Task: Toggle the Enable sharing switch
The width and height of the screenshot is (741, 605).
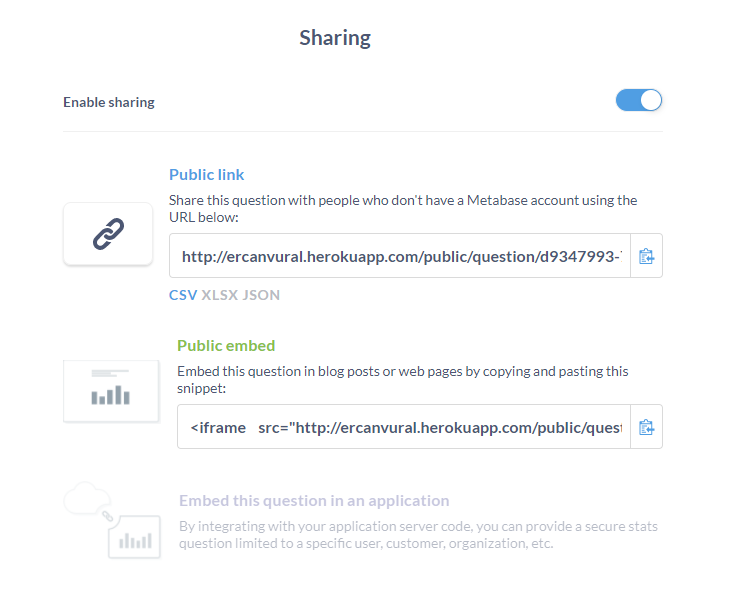Action: click(638, 100)
